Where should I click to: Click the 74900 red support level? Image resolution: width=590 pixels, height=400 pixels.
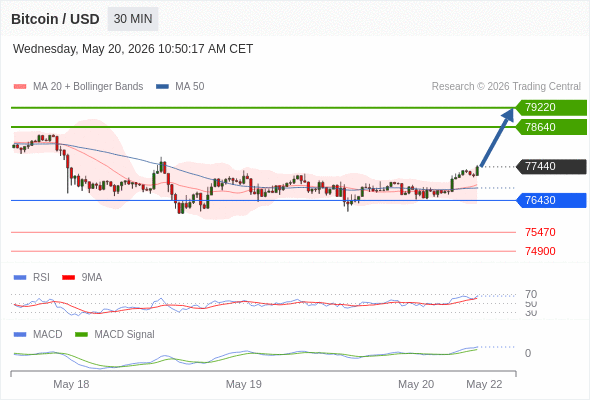pyautogui.click(x=540, y=251)
